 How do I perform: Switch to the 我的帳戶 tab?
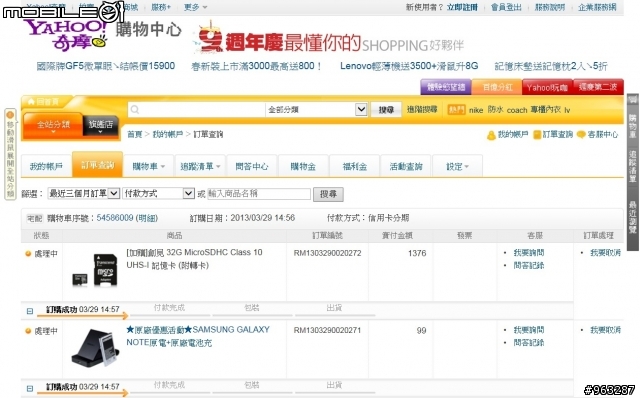pos(46,166)
